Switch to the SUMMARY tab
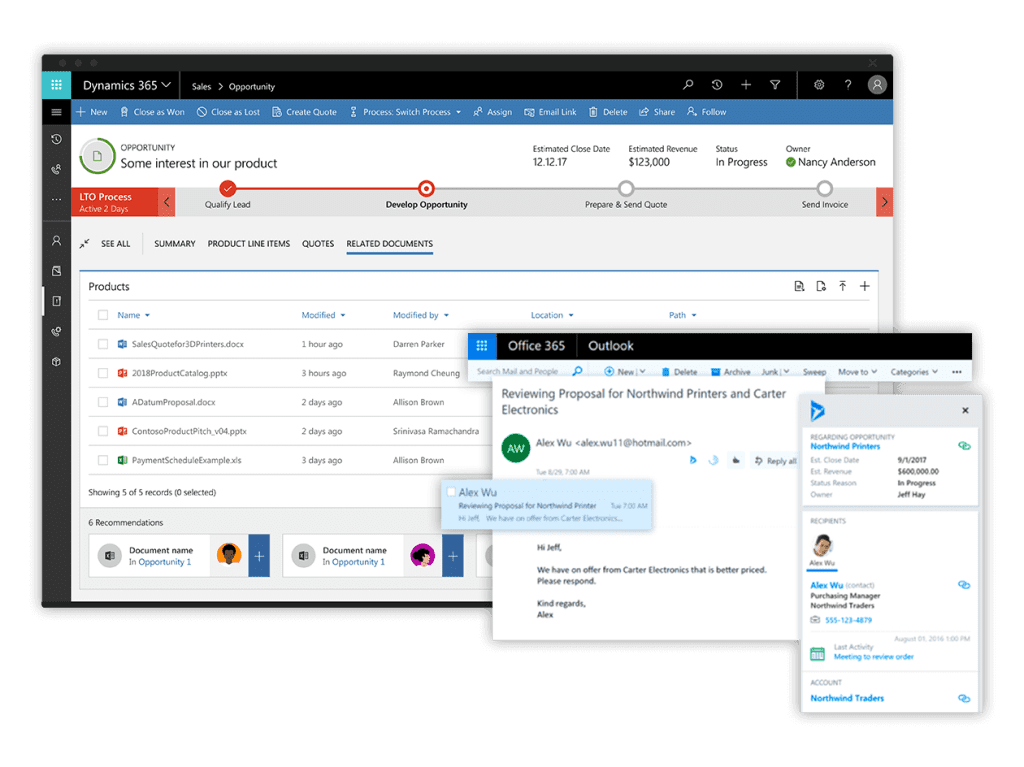This screenshot has height=767, width=1024. point(174,244)
